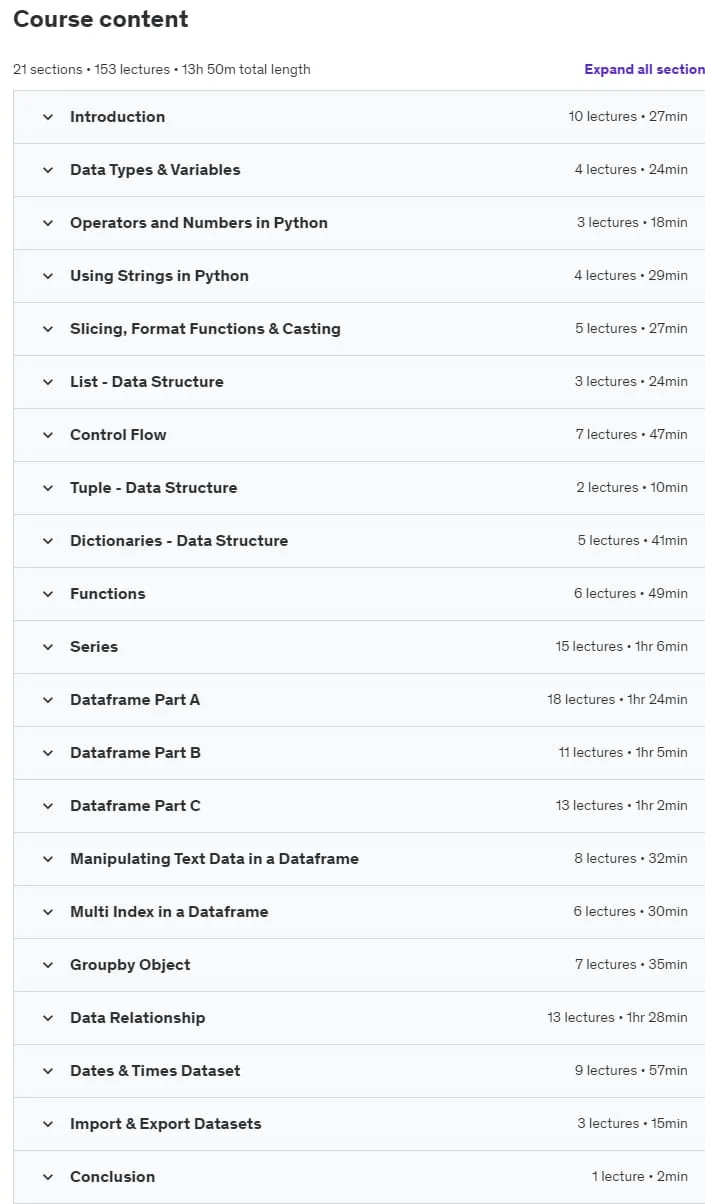
Task: Click the chevron next to Control Flow
Action: point(47,435)
